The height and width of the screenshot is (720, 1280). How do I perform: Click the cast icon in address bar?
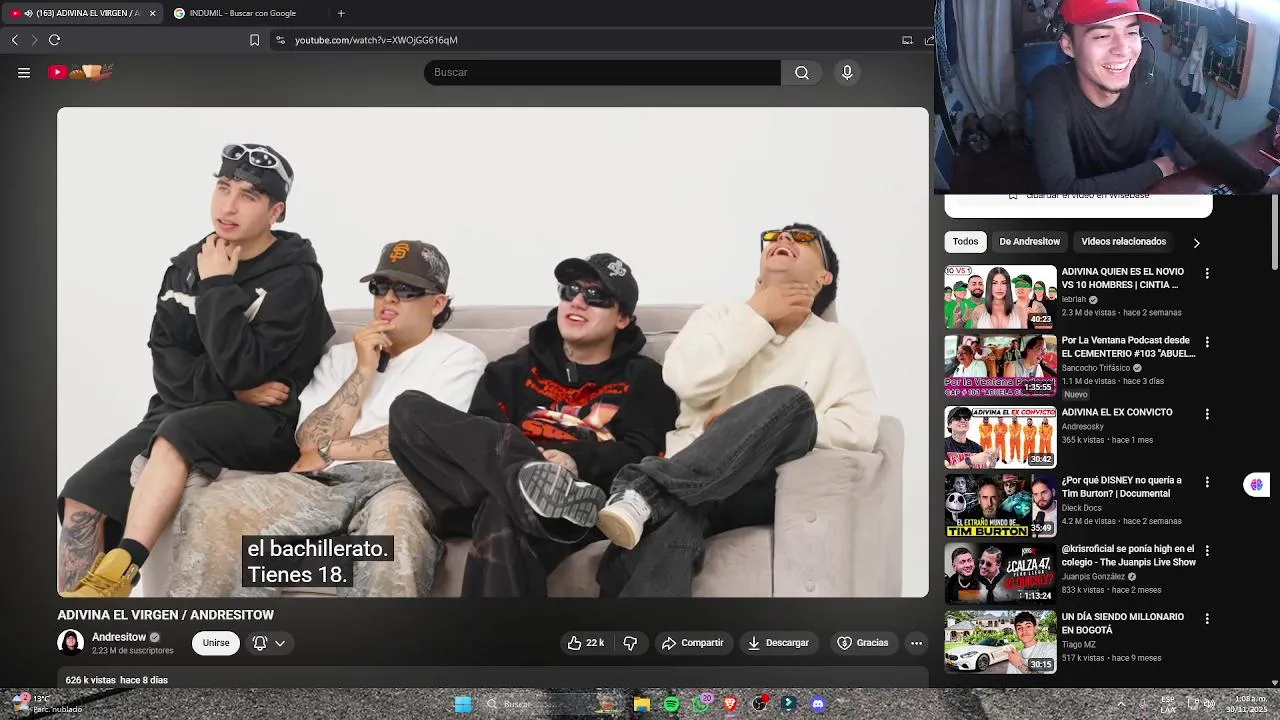pyautogui.click(x=907, y=40)
